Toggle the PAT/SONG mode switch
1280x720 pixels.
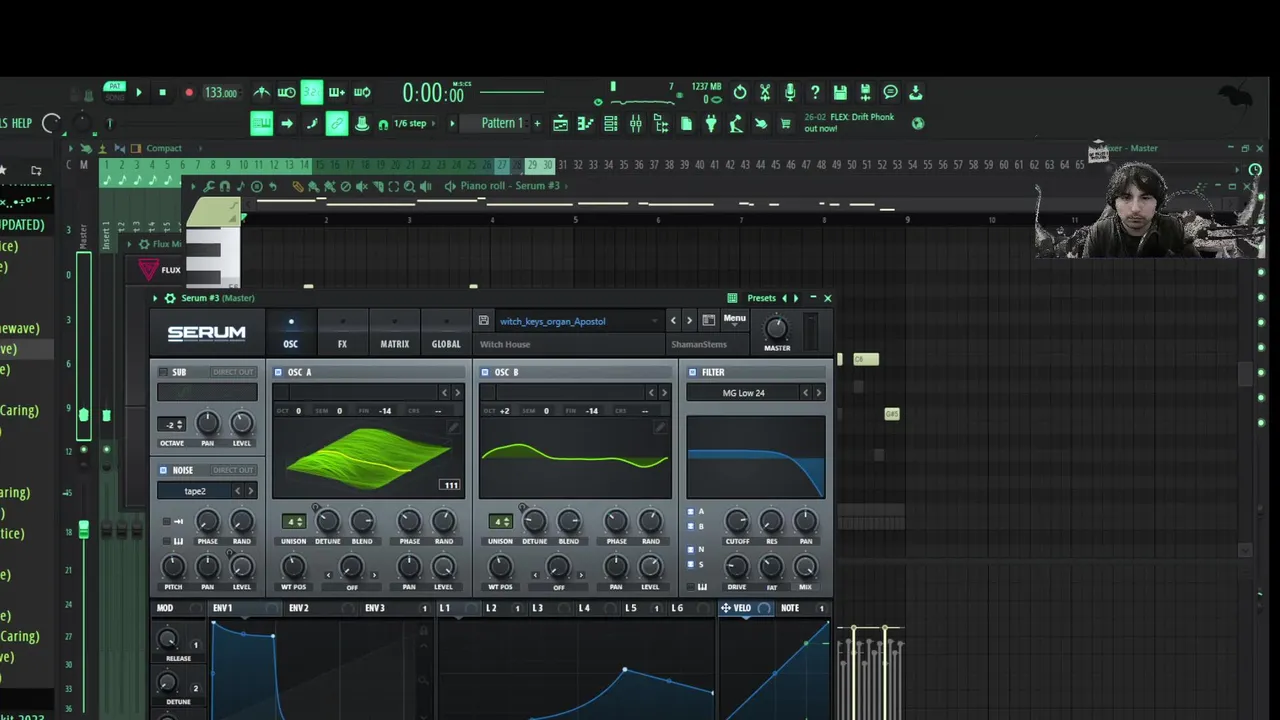click(x=115, y=92)
